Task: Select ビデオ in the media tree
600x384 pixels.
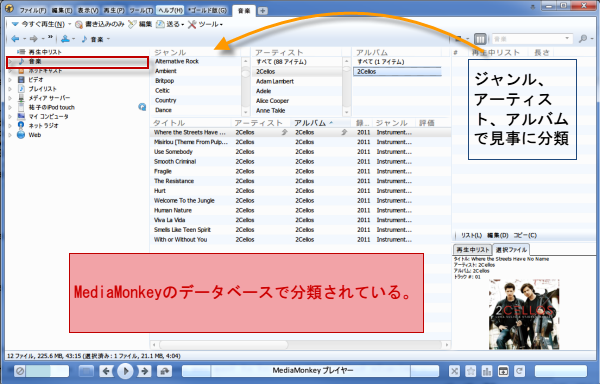Action: coord(36,80)
